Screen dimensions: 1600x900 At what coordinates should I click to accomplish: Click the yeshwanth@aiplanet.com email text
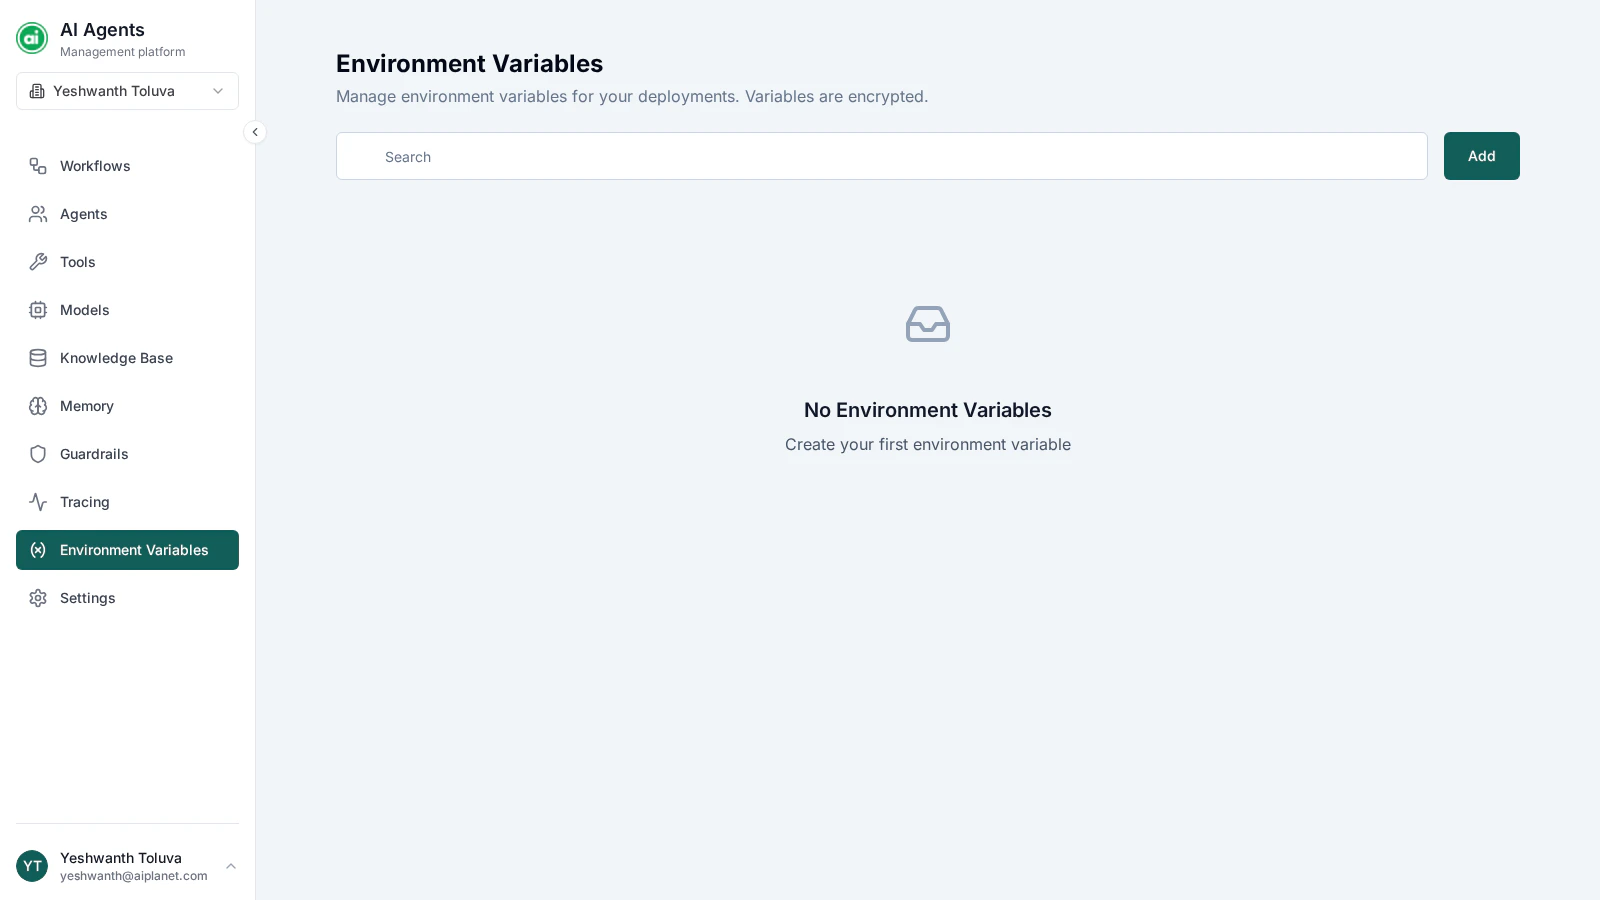[134, 876]
